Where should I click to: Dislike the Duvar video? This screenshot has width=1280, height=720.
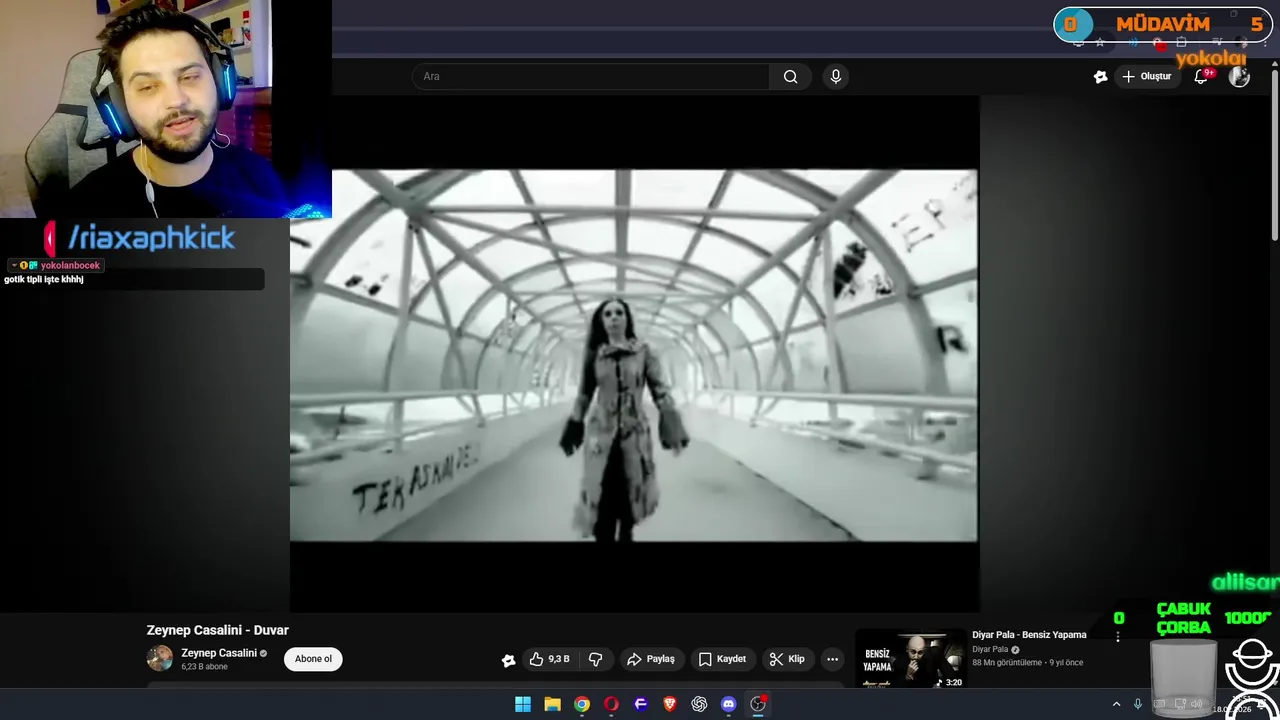point(595,659)
